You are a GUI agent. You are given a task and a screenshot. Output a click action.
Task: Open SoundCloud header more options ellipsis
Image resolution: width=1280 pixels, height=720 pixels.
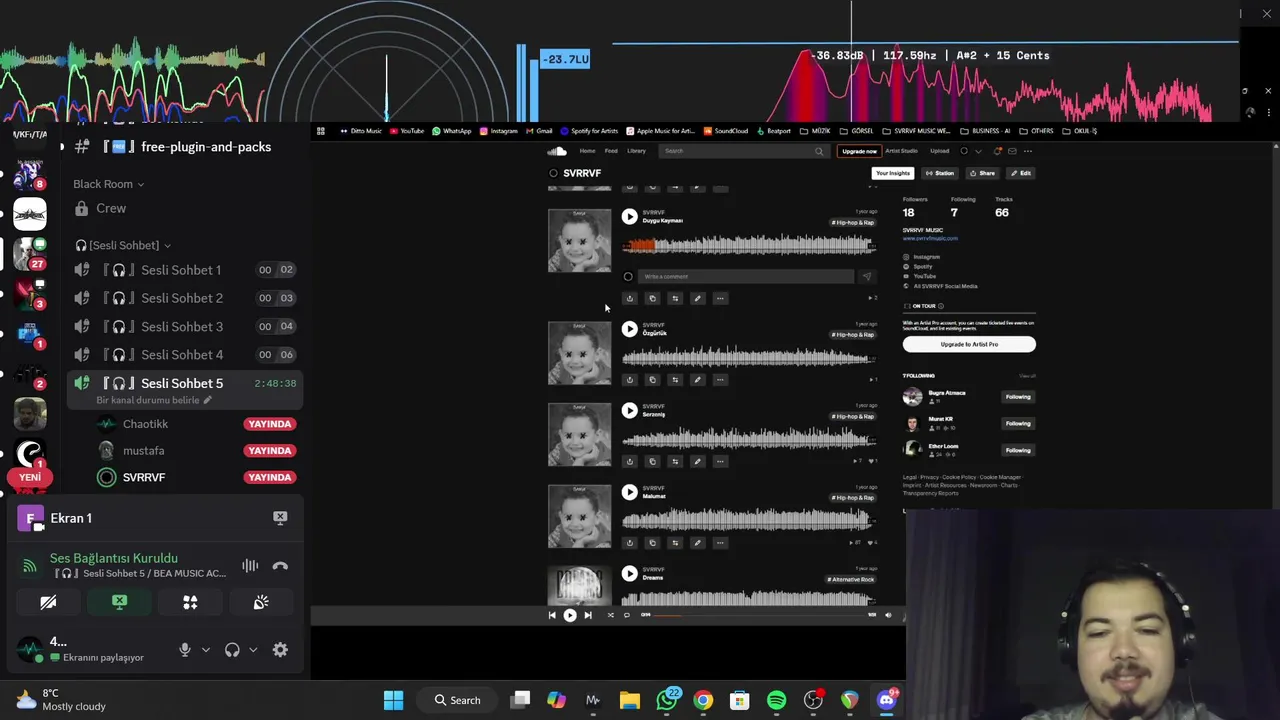(x=1028, y=151)
